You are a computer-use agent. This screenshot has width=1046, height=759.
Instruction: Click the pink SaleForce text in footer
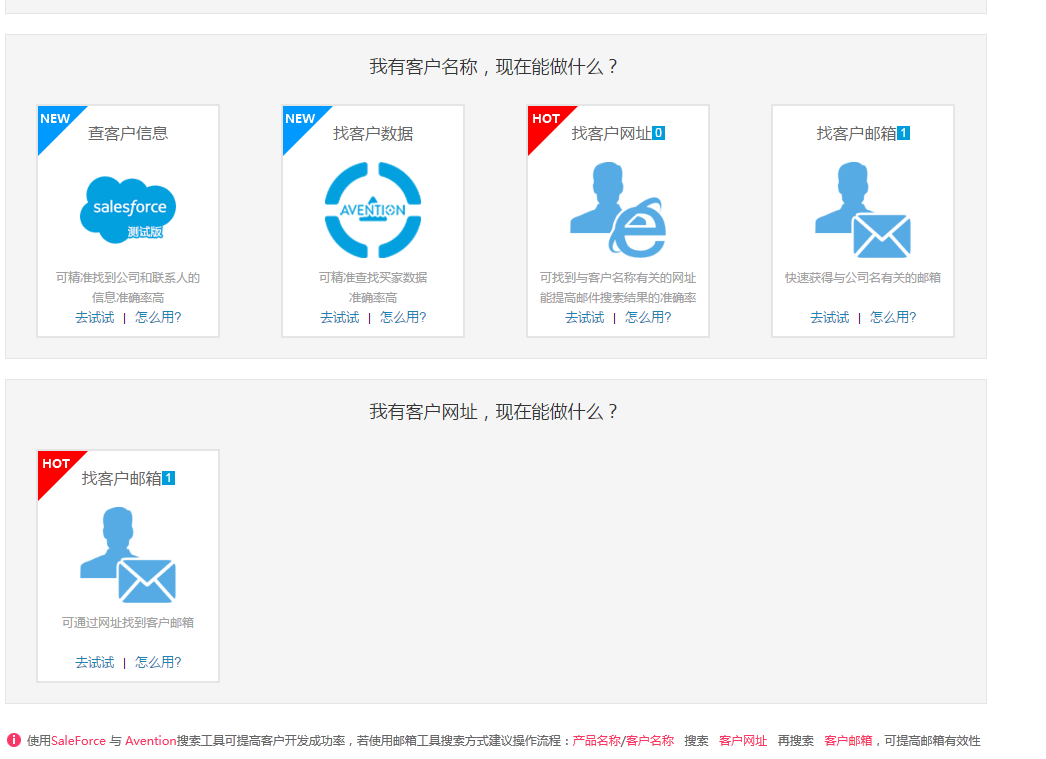[x=78, y=741]
